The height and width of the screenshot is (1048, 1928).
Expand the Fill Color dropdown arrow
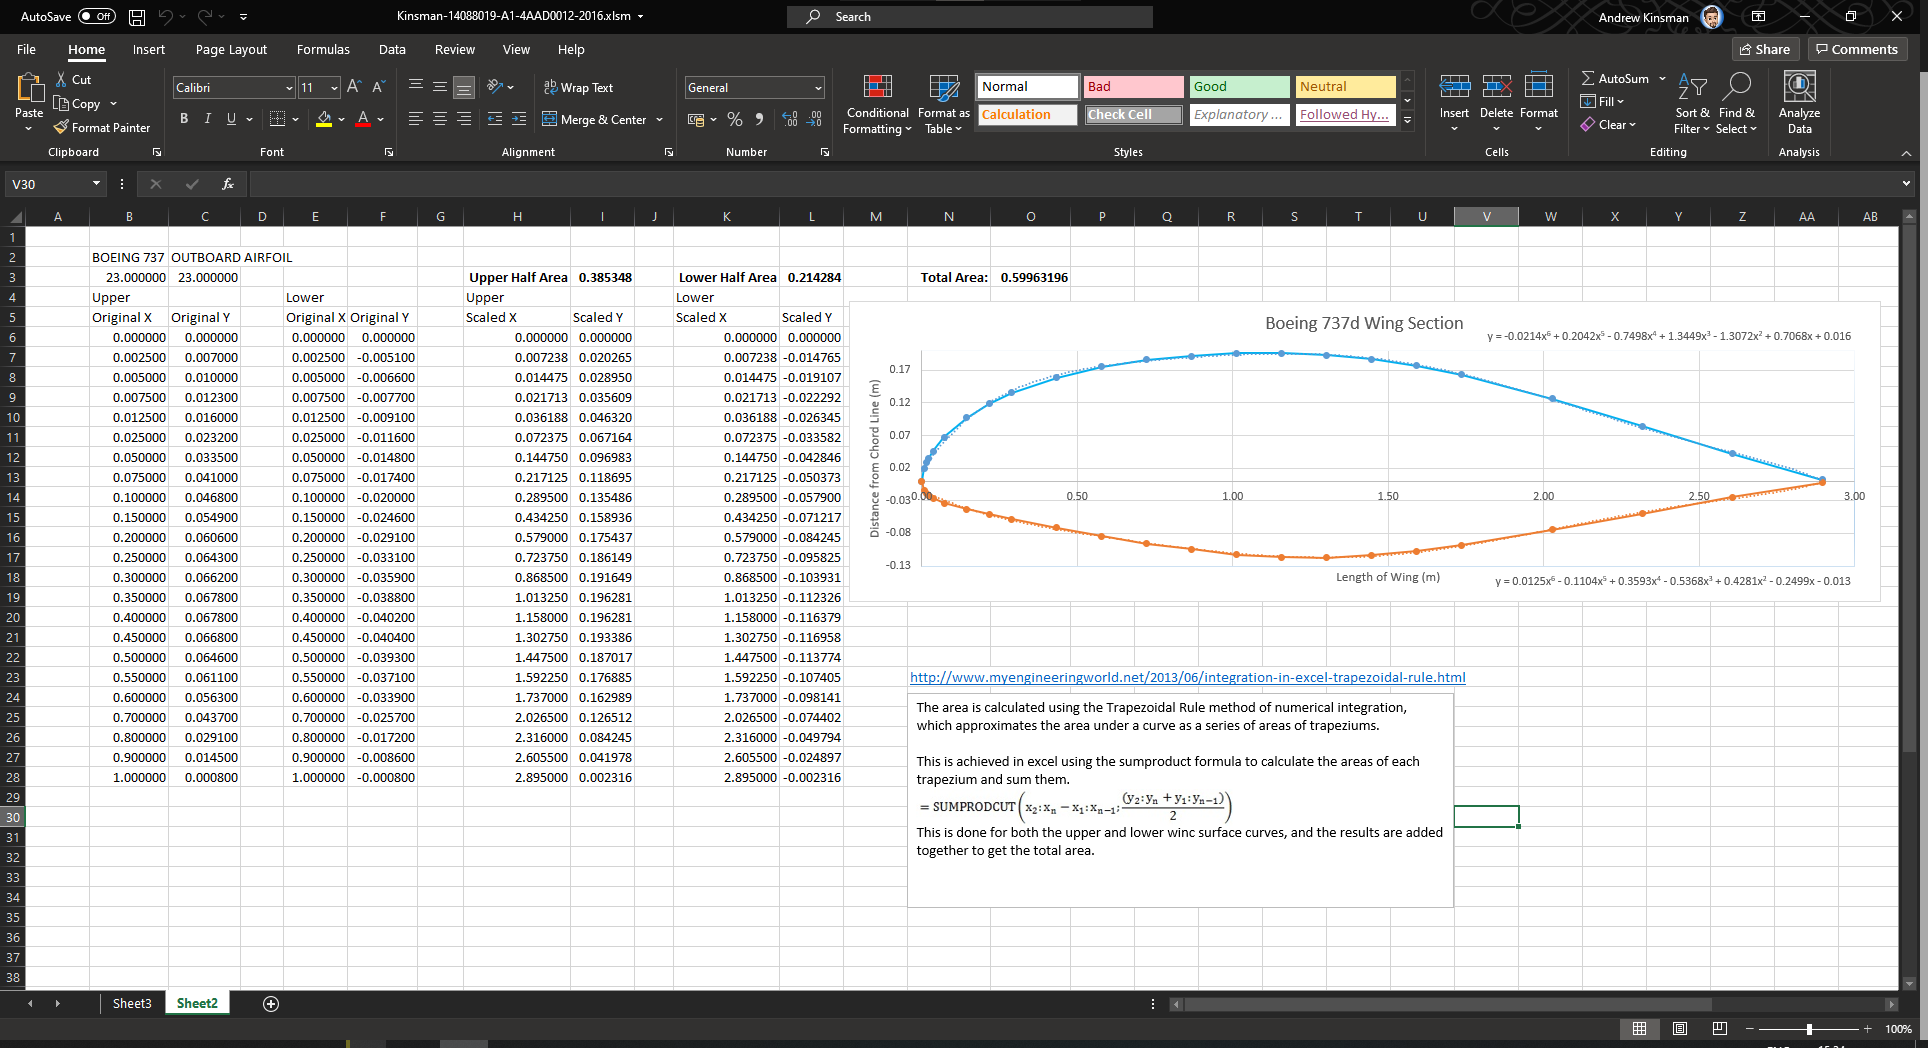341,119
